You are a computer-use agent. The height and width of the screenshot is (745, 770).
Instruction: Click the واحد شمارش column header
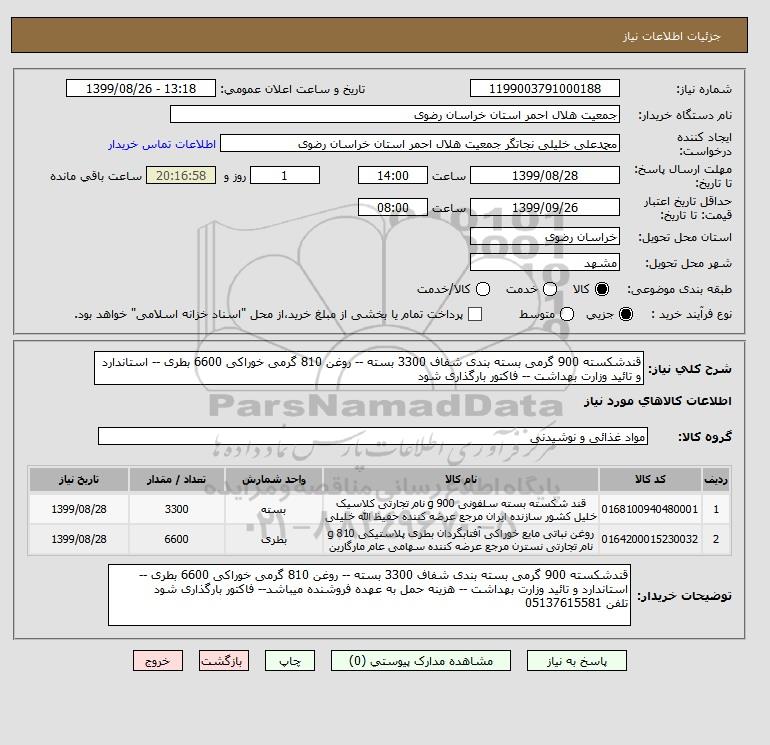(274, 479)
